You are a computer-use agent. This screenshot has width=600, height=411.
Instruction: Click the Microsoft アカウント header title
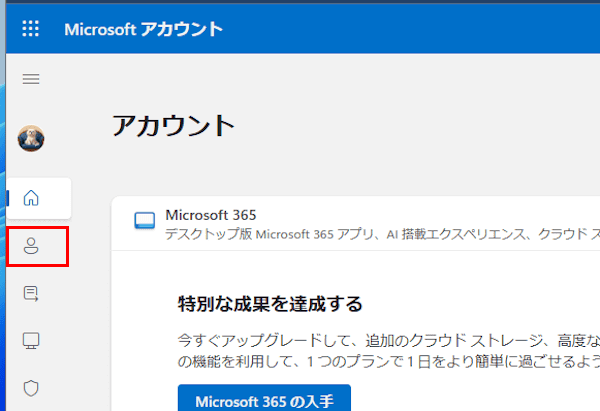click(x=143, y=29)
